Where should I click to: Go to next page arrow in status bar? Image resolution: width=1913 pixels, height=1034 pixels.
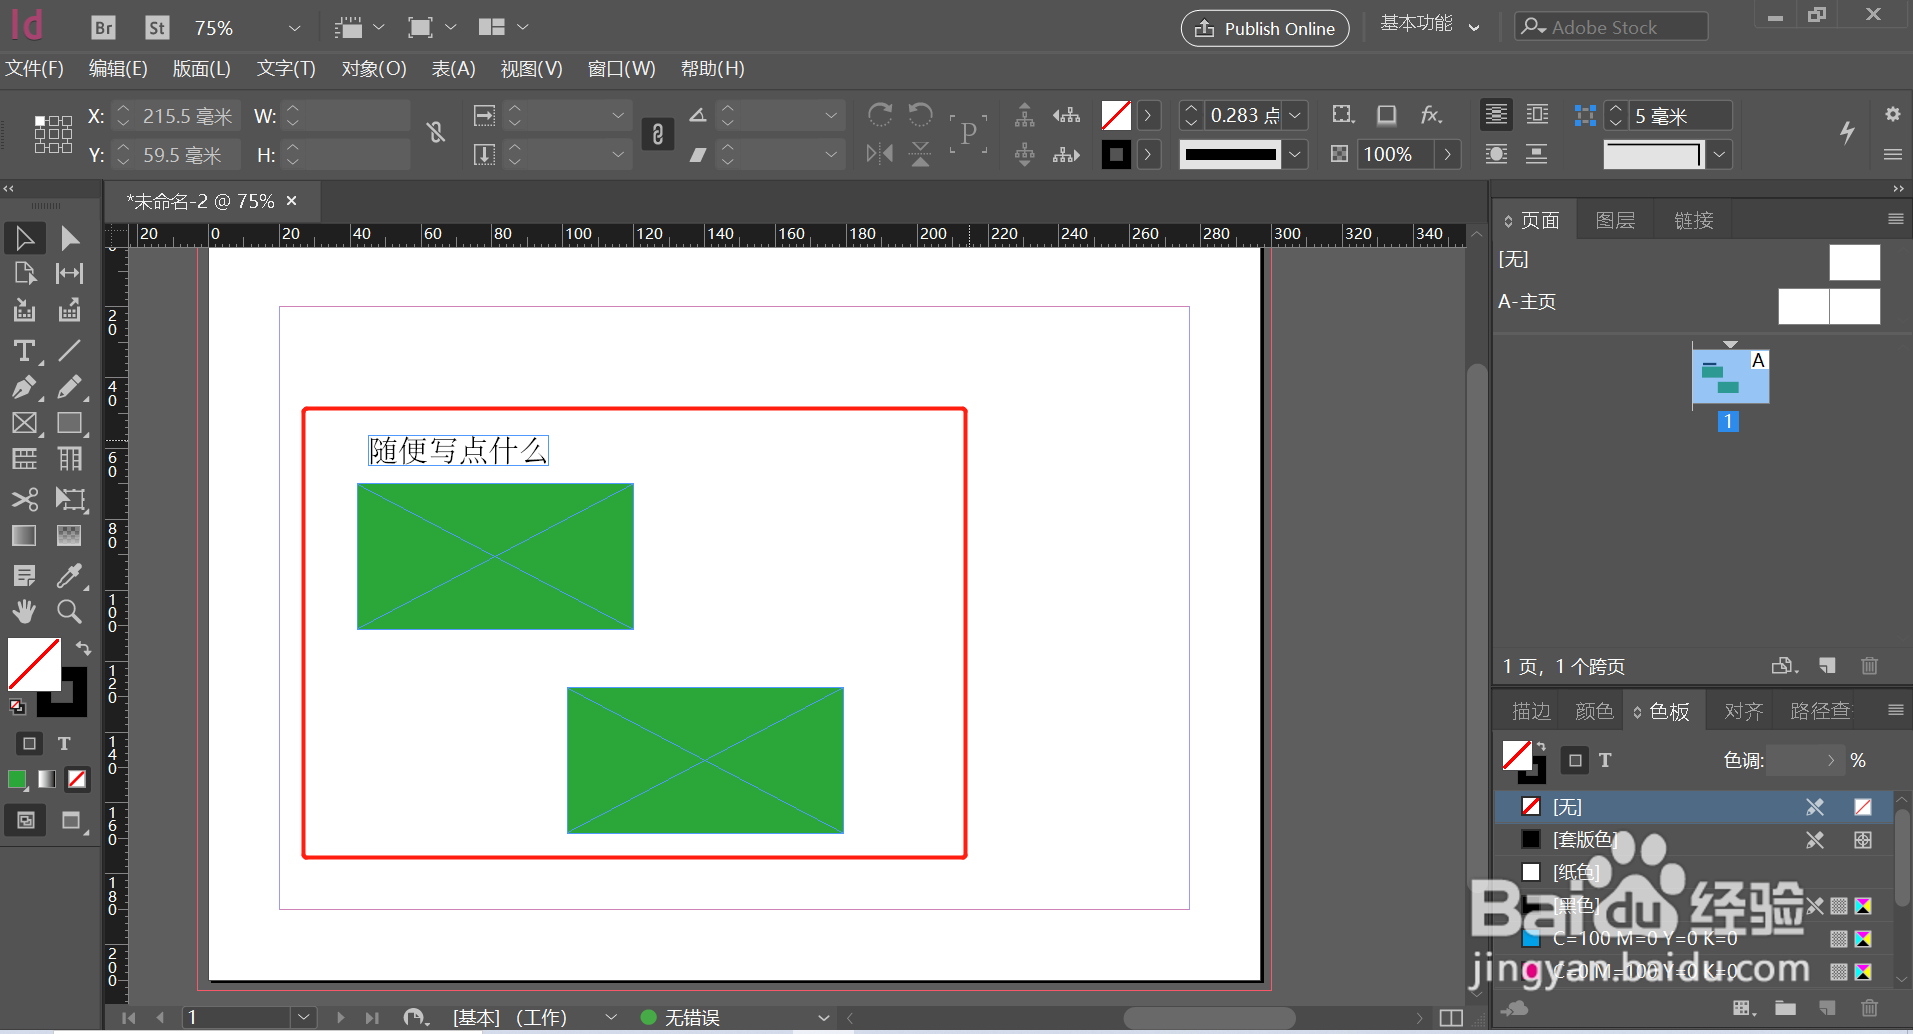(340, 1017)
